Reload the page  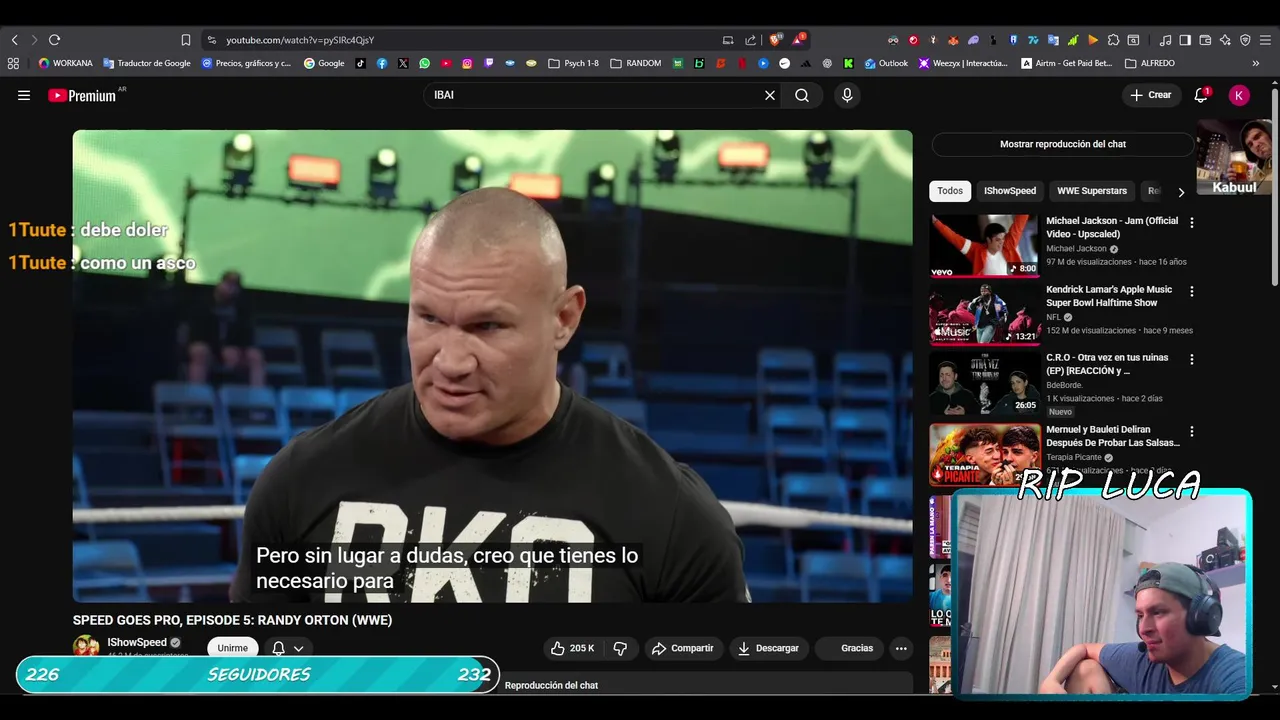click(54, 40)
